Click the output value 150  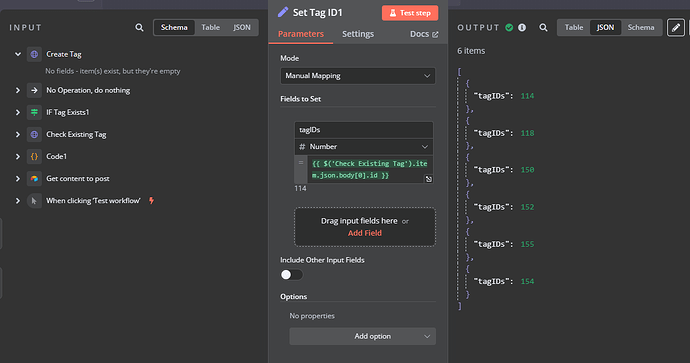coord(527,170)
